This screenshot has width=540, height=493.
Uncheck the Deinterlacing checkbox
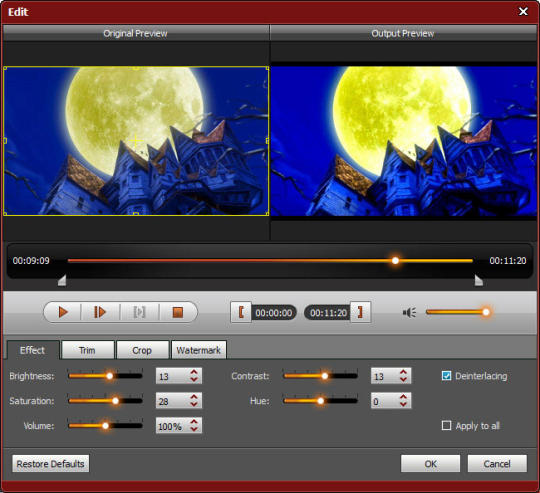tap(446, 376)
